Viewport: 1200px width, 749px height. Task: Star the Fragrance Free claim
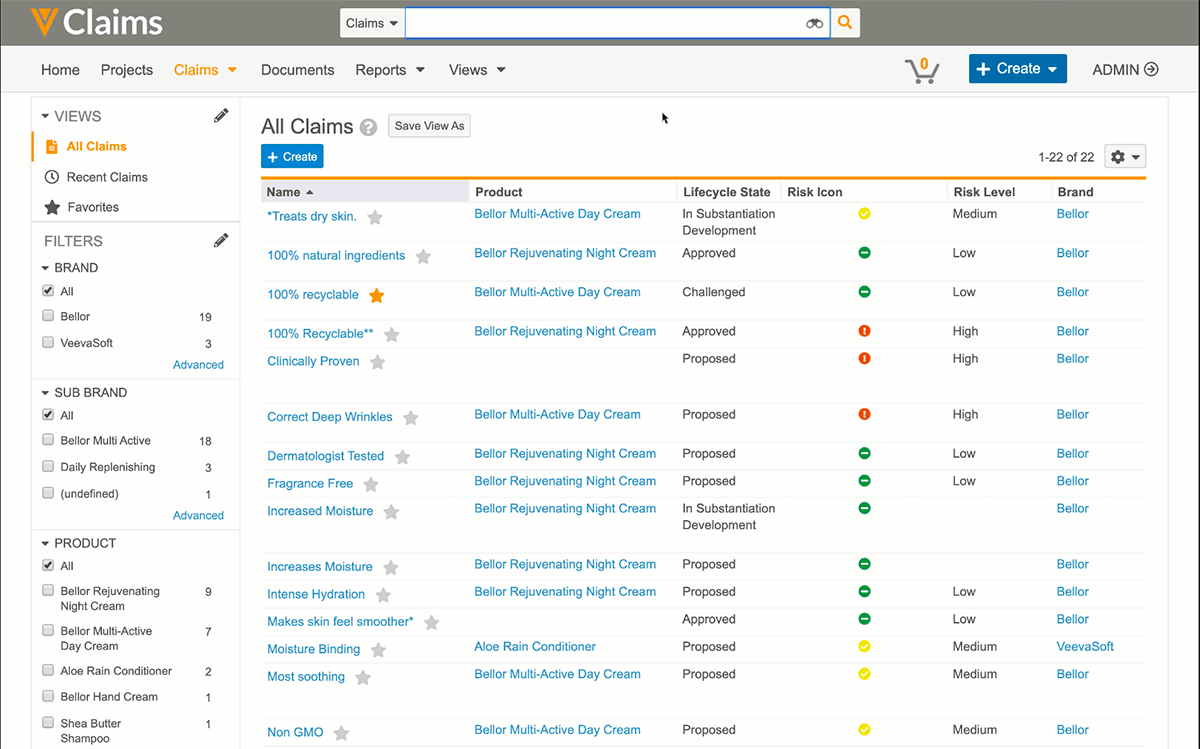click(371, 484)
